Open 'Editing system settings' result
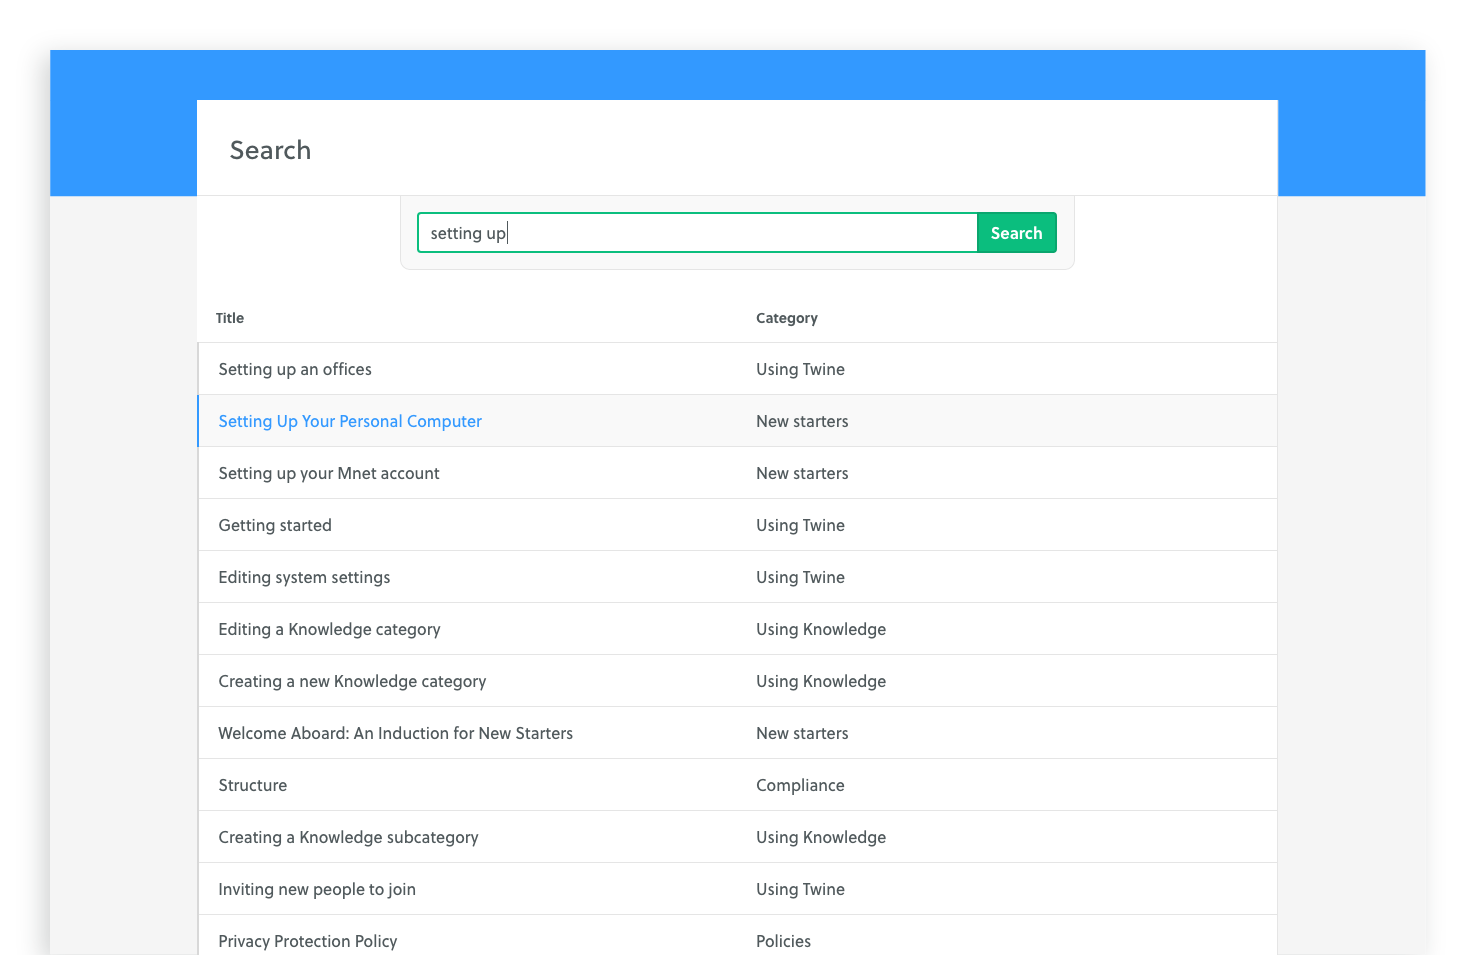Viewport: 1476px width, 955px height. (304, 577)
